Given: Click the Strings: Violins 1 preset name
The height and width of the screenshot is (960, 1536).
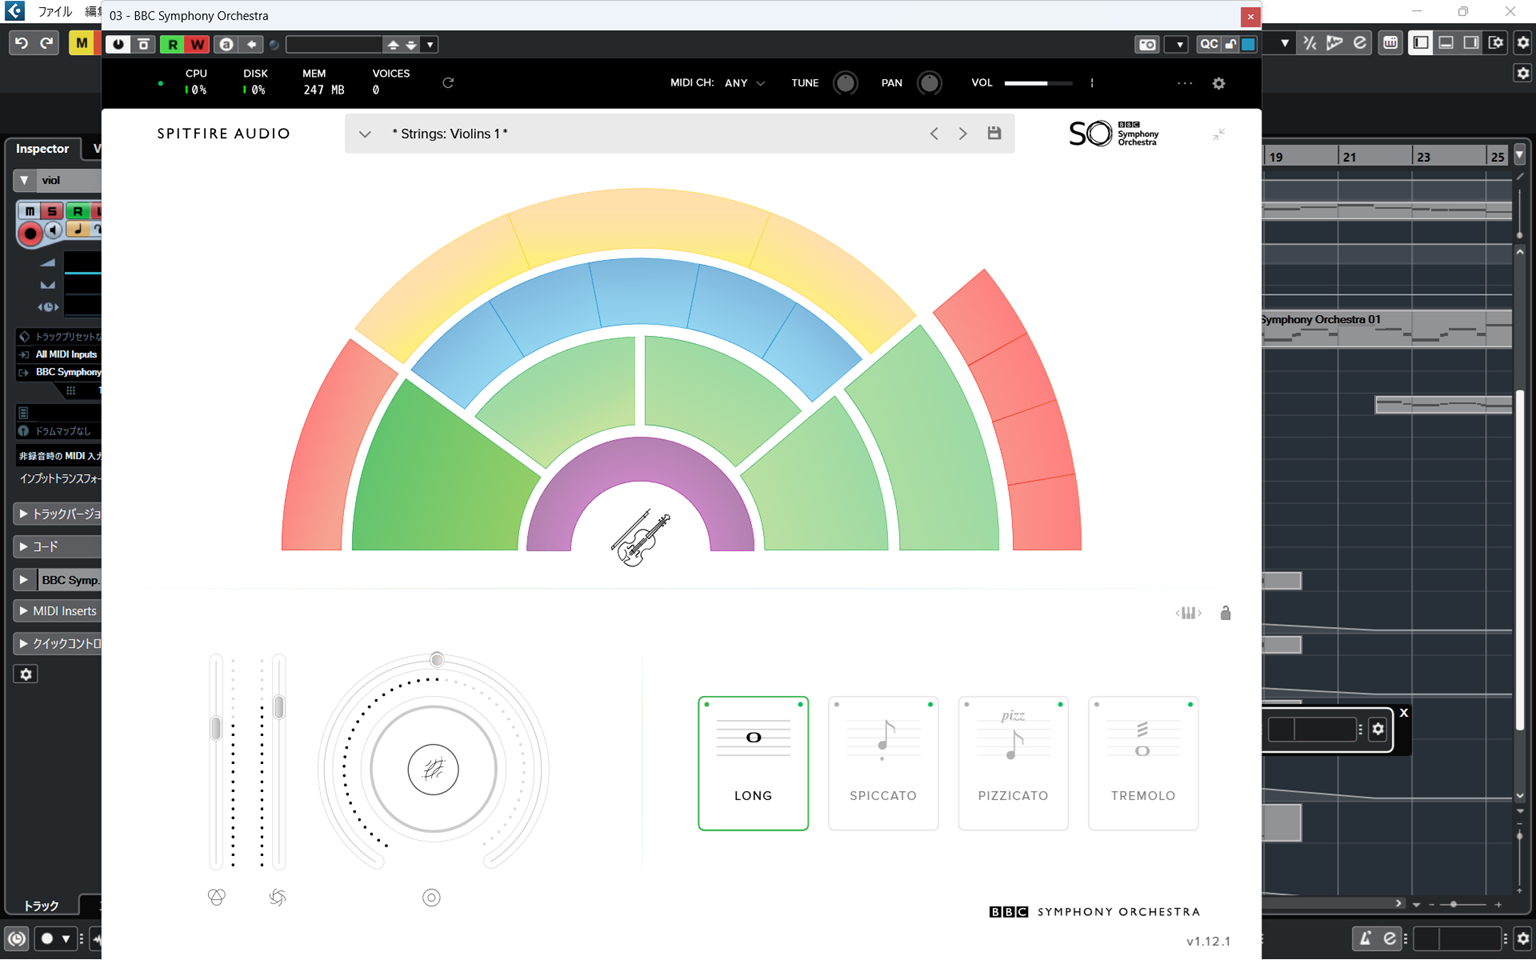Looking at the screenshot, I should click(x=450, y=134).
